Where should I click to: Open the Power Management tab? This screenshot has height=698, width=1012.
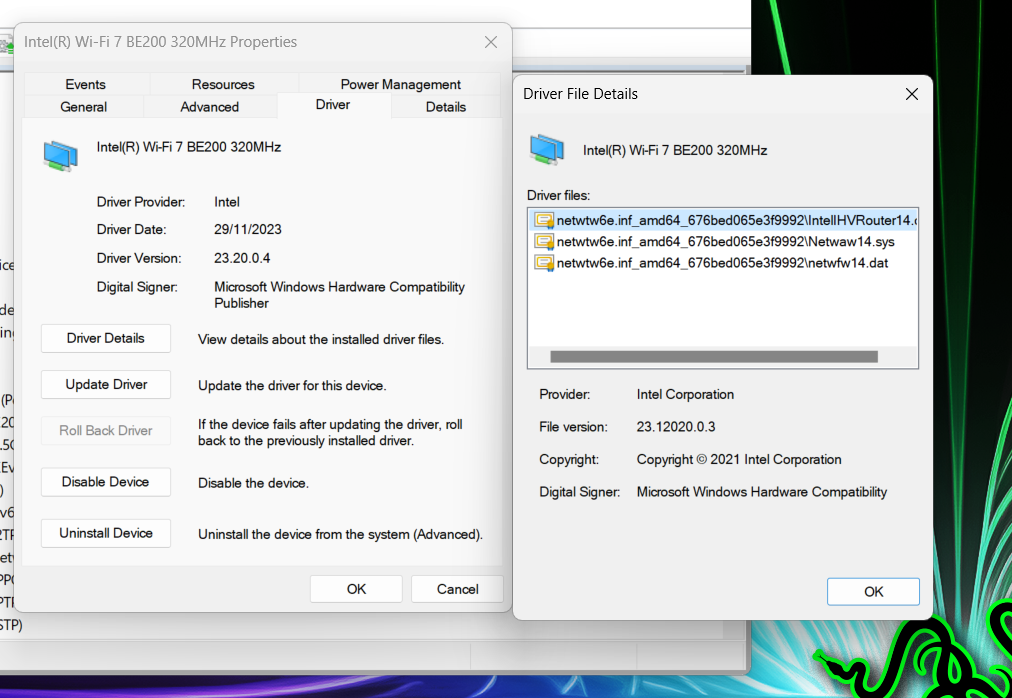[x=400, y=85]
